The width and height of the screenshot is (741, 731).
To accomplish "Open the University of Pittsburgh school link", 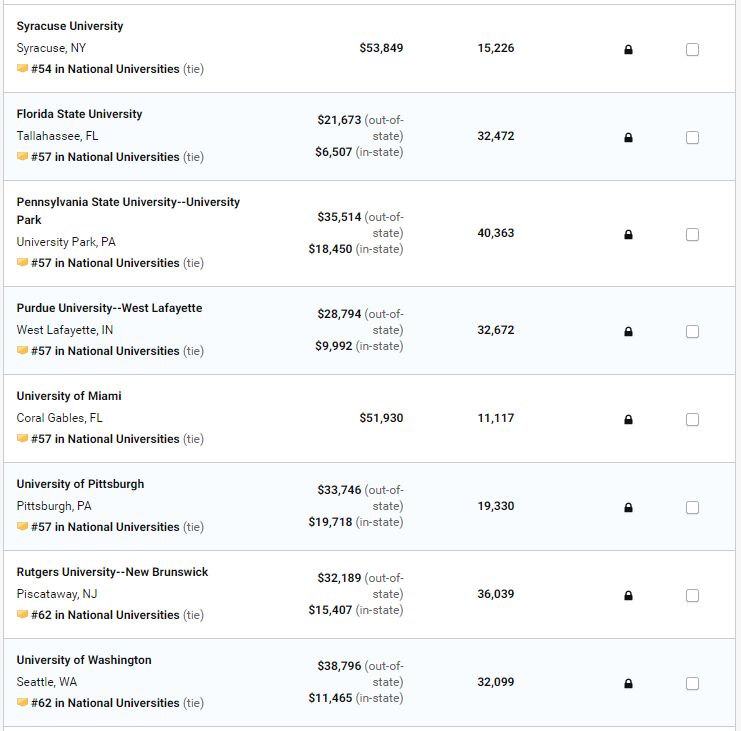I will tap(80, 484).
